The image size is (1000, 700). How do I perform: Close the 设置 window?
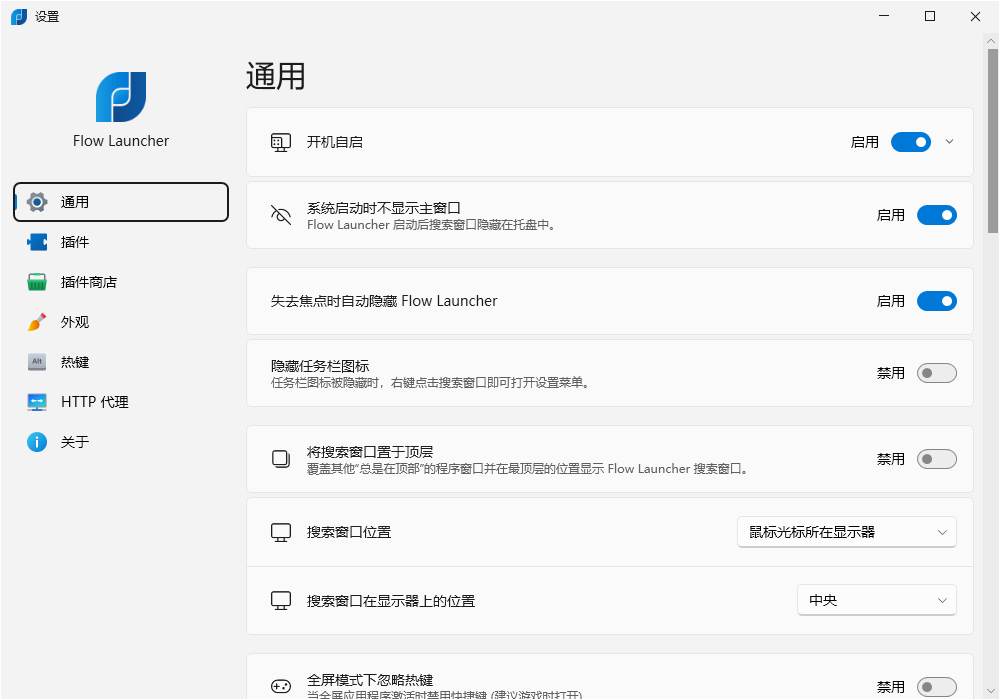click(976, 17)
